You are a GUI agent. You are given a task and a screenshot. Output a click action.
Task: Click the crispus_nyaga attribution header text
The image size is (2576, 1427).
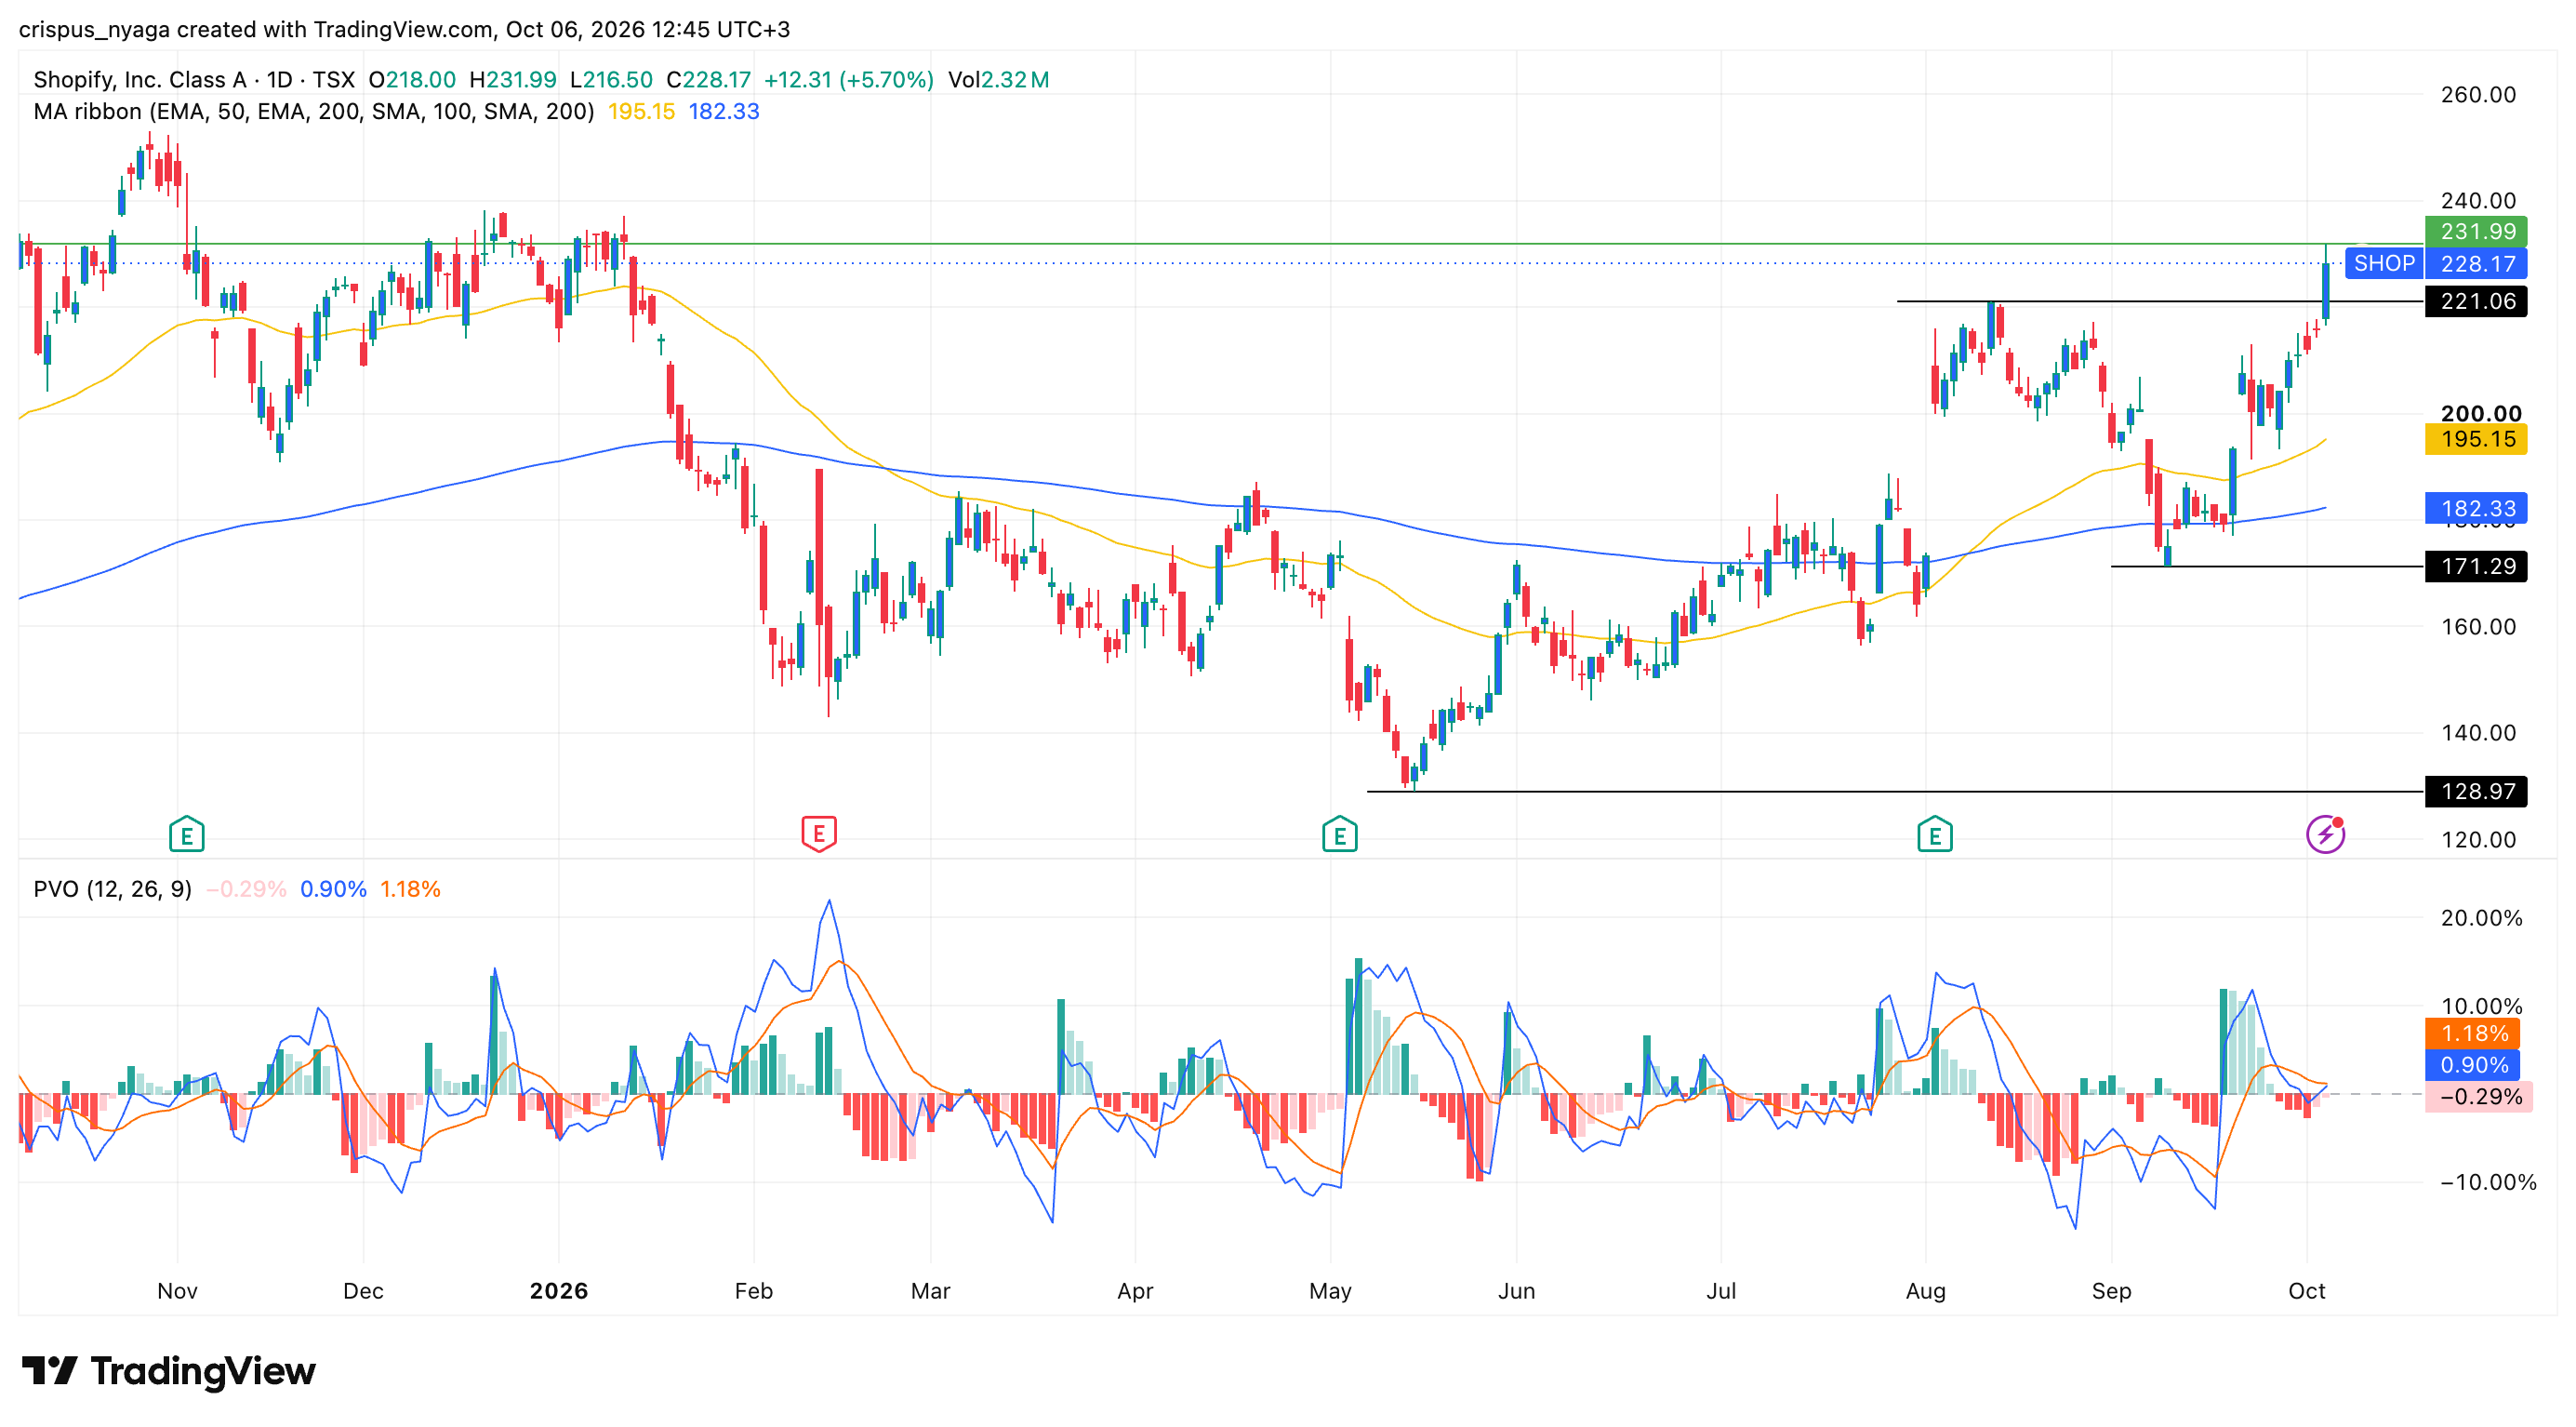click(x=404, y=29)
